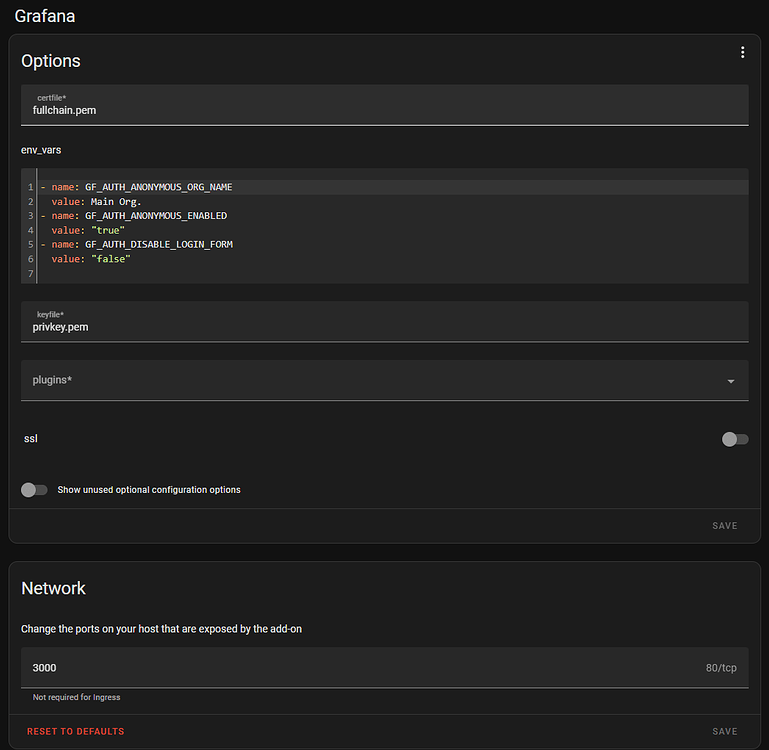Viewport: 769px width, 750px height.
Task: Click the certfile input field
Action: [x=384, y=104]
